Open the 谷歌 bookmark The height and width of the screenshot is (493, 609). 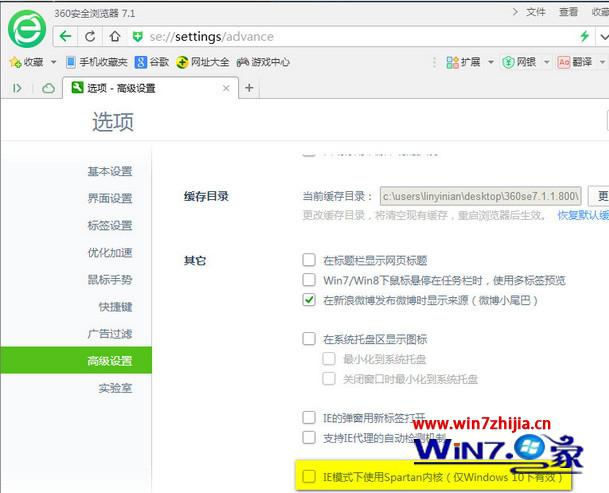(152, 62)
